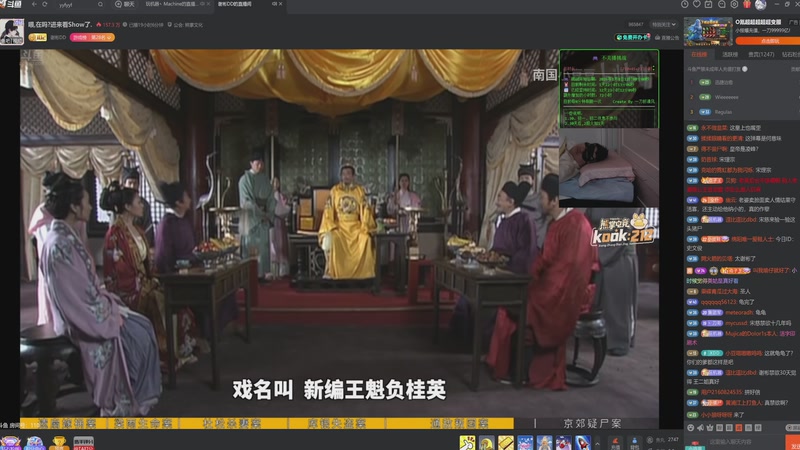Click chat username meteoradh
The width and height of the screenshot is (800, 450).
pos(739,312)
